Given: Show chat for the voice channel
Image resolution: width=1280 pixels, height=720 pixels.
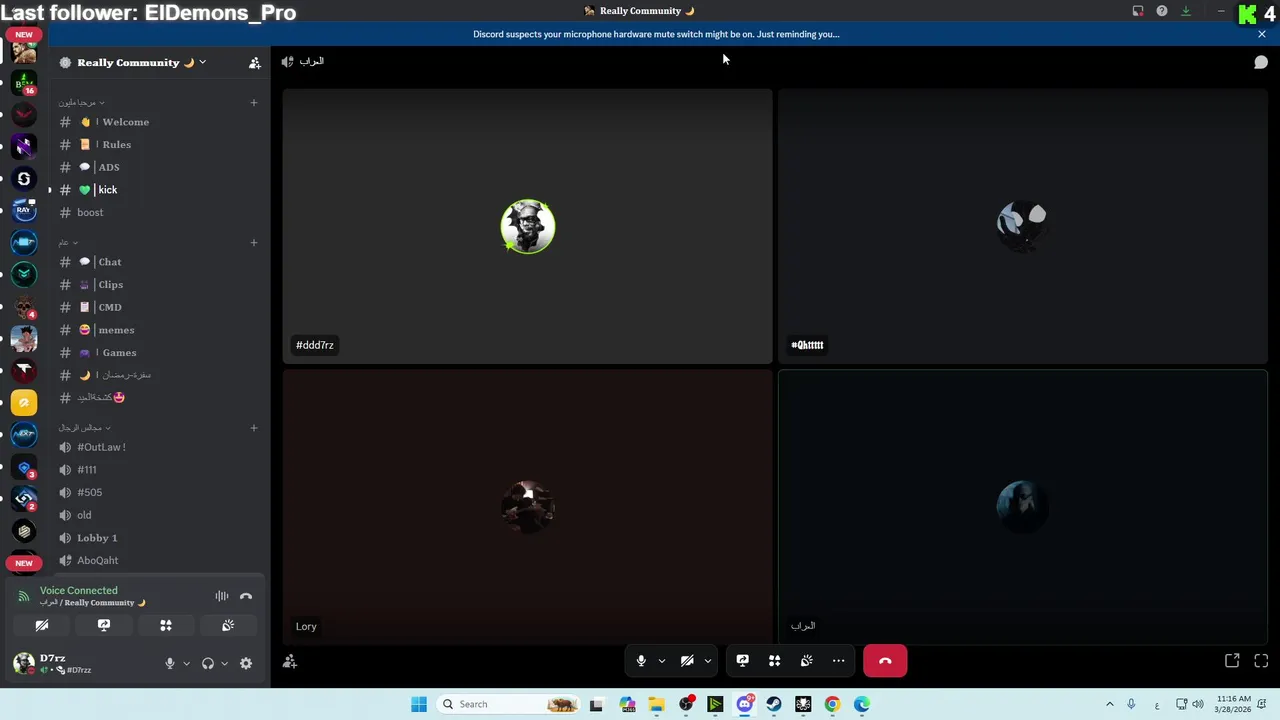Looking at the screenshot, I should [1261, 62].
